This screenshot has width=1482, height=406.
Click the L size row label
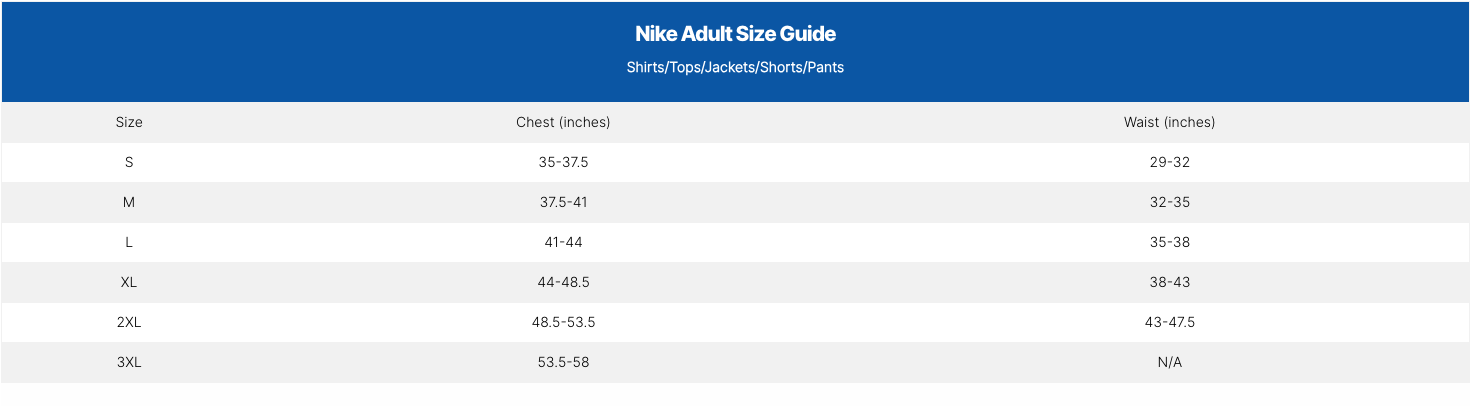(x=129, y=242)
